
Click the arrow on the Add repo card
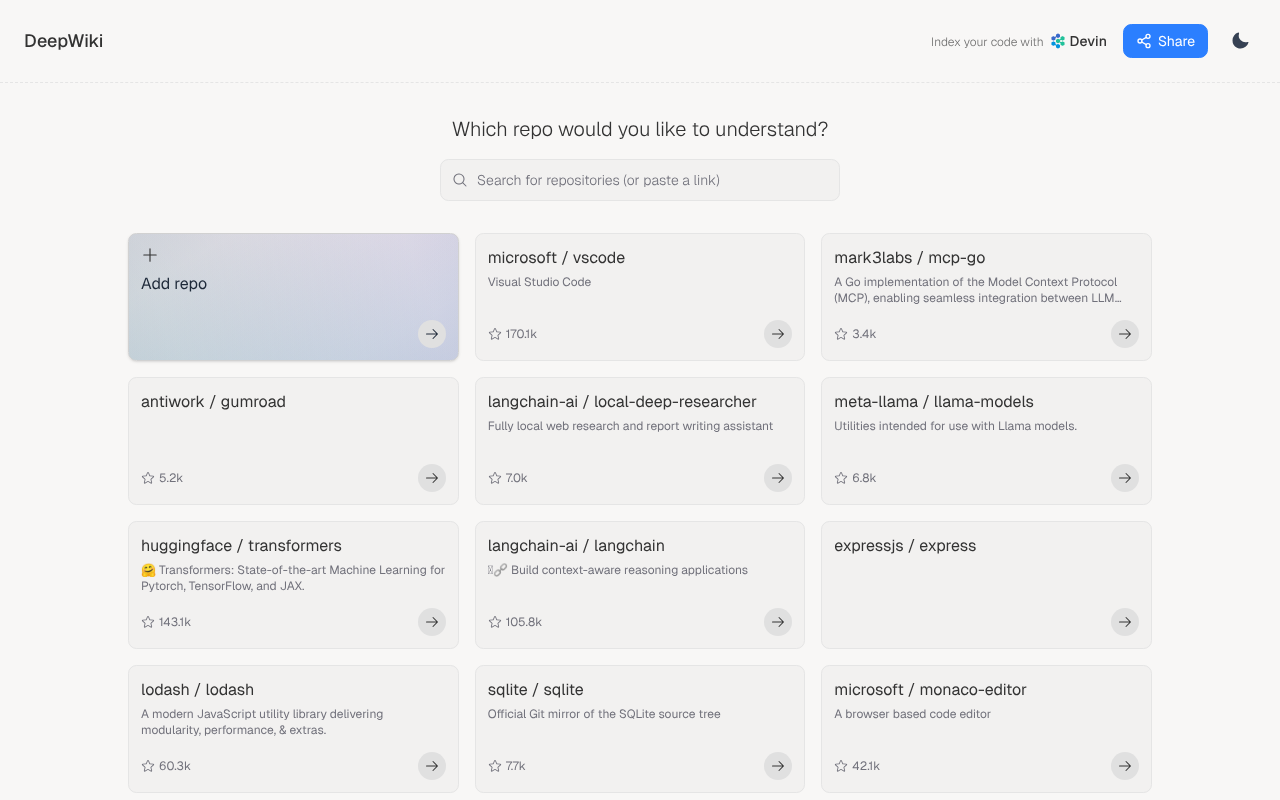tap(431, 334)
